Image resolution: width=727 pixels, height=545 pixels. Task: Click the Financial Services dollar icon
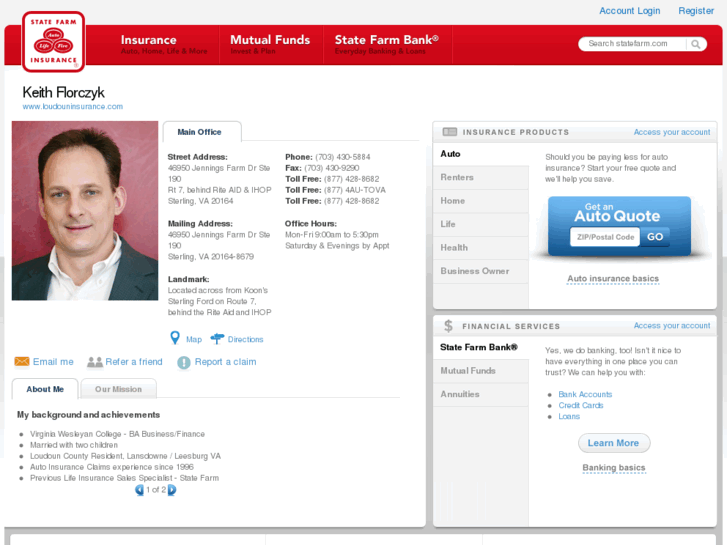click(x=448, y=326)
